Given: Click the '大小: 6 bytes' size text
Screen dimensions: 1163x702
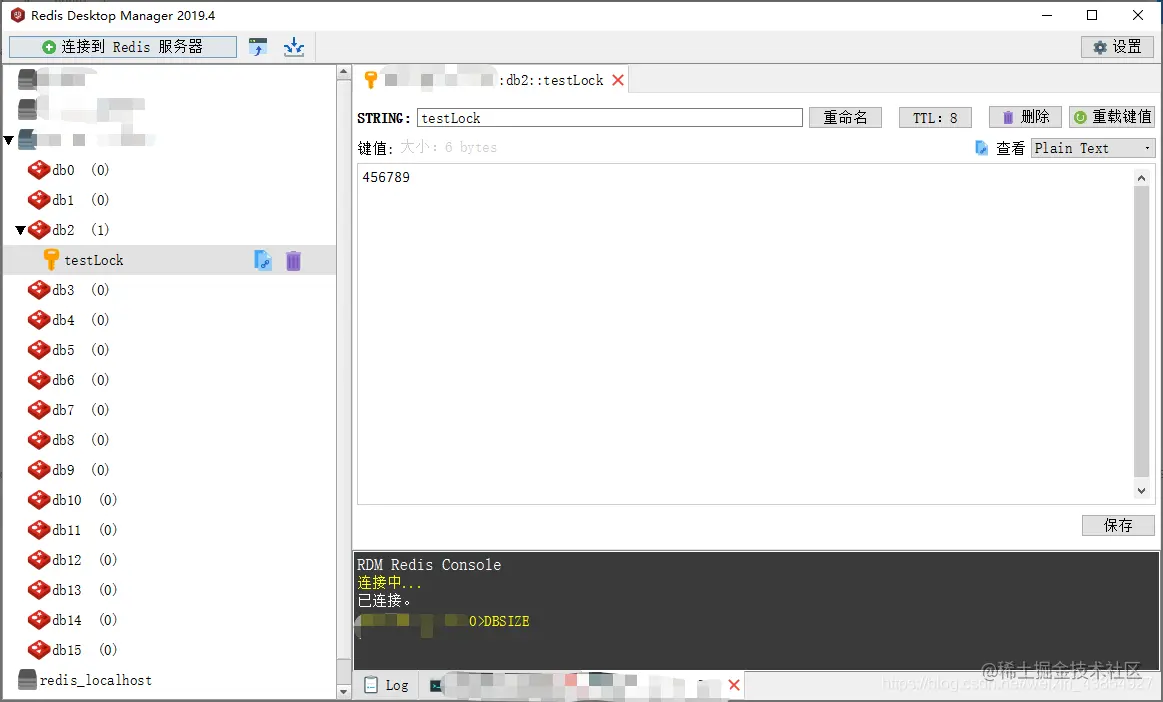Looking at the screenshot, I should pos(449,147).
